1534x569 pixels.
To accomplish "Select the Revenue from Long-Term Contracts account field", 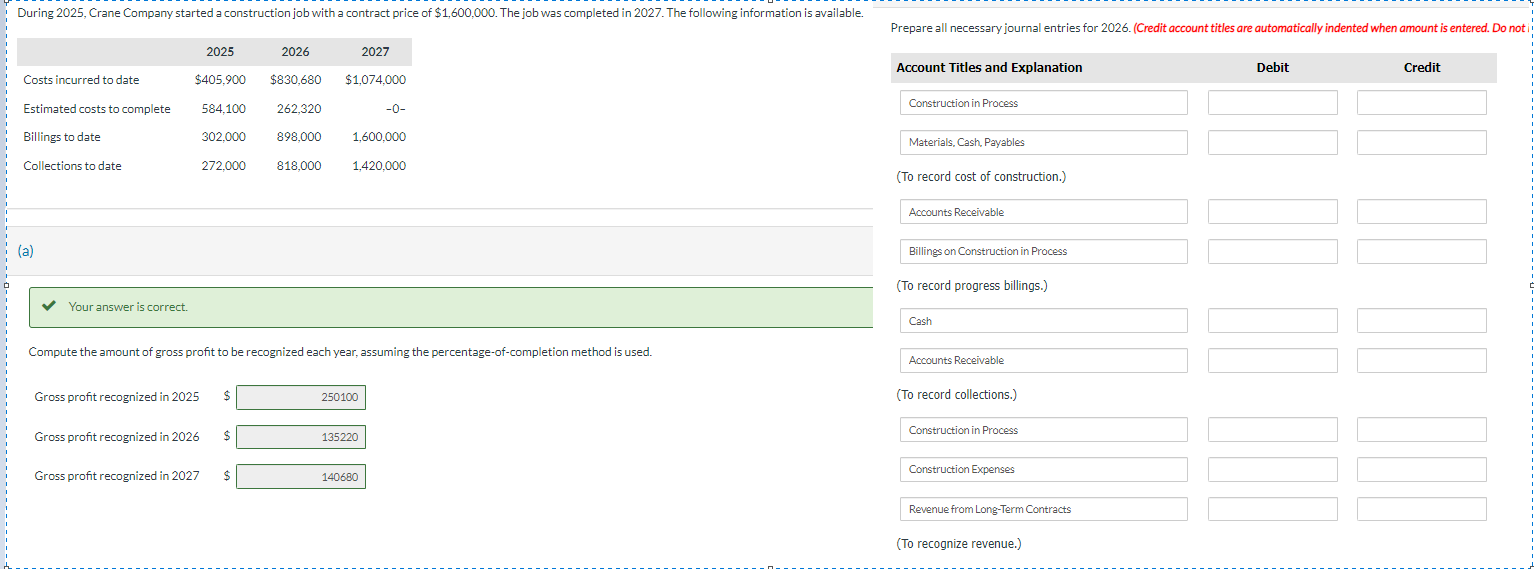I will tap(1043, 509).
